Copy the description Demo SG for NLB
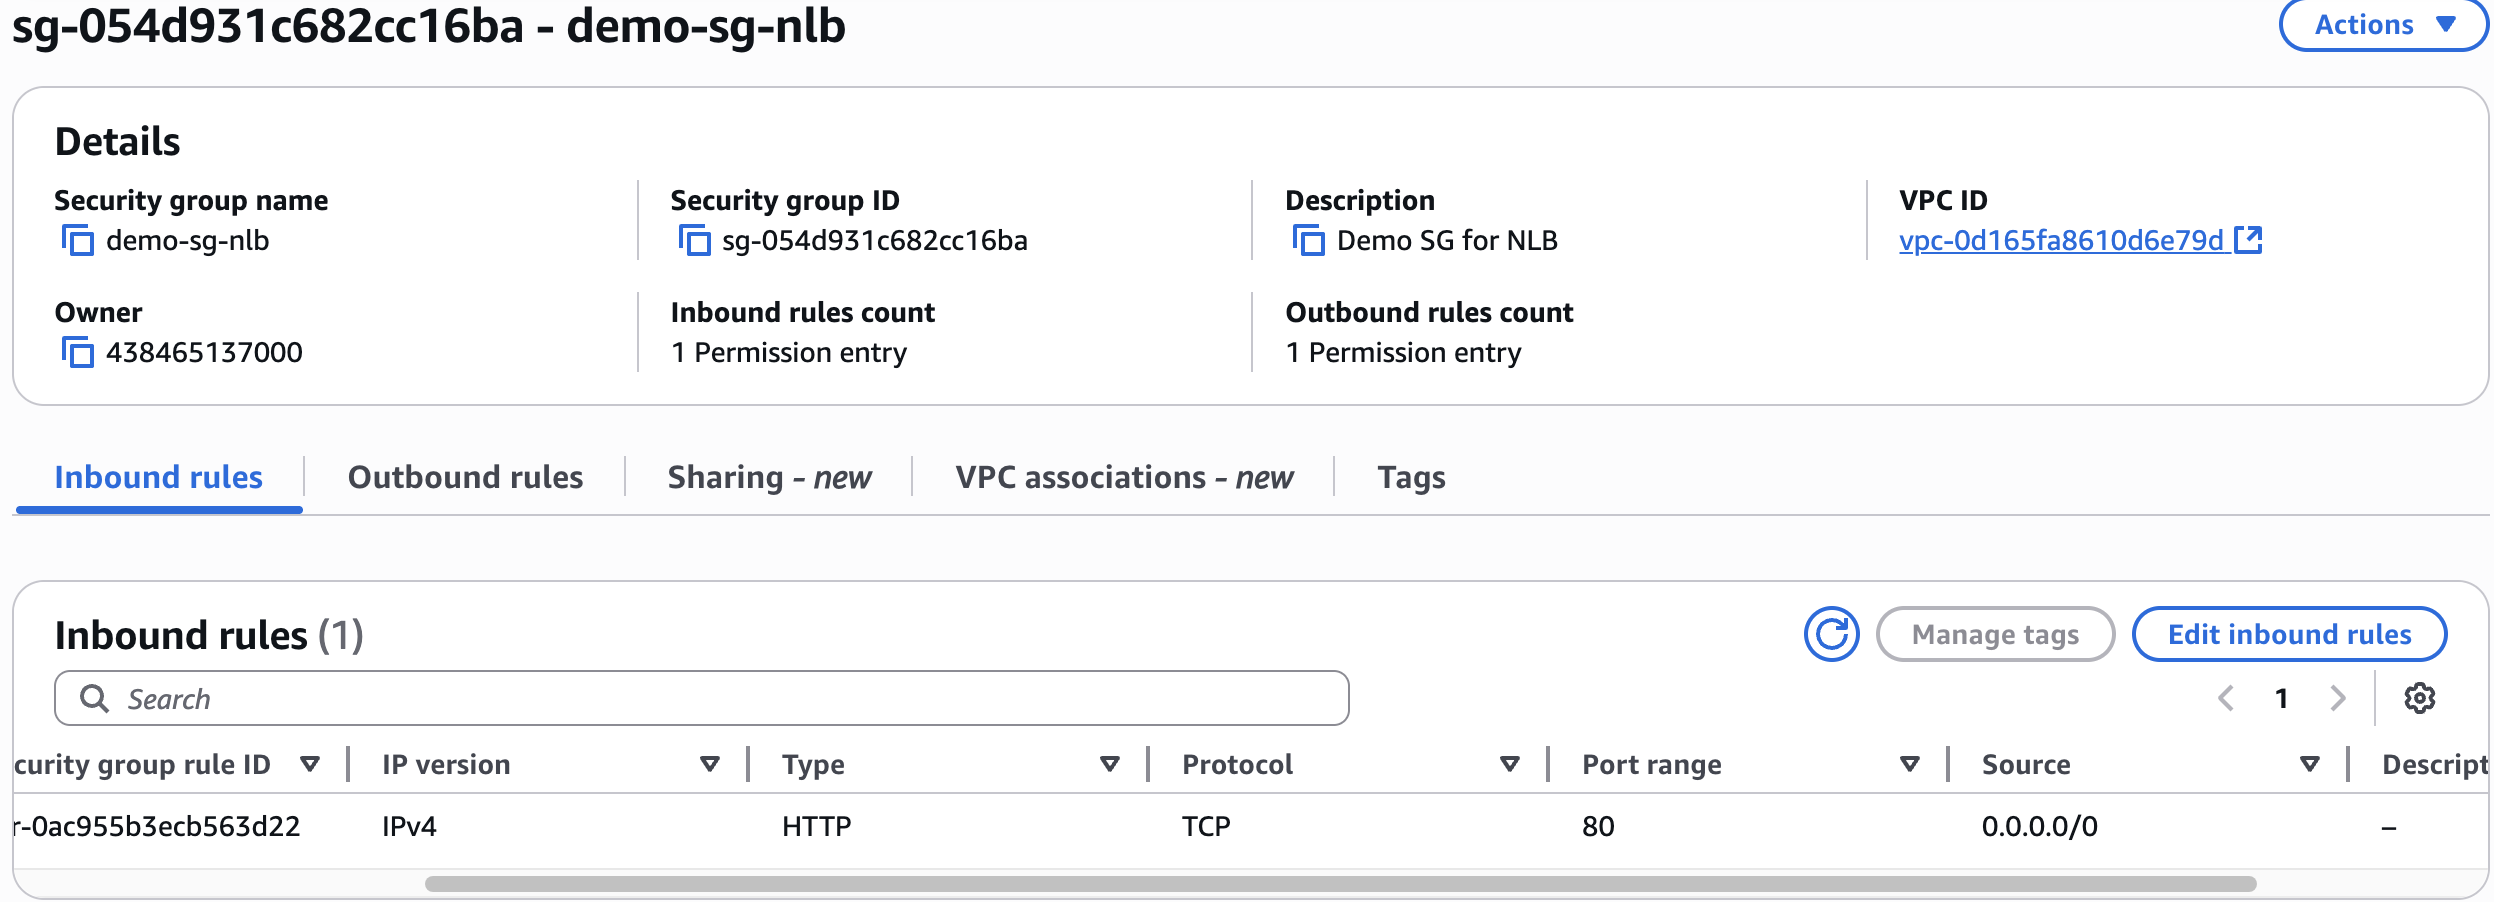This screenshot has height=902, width=2494. [x=1308, y=241]
